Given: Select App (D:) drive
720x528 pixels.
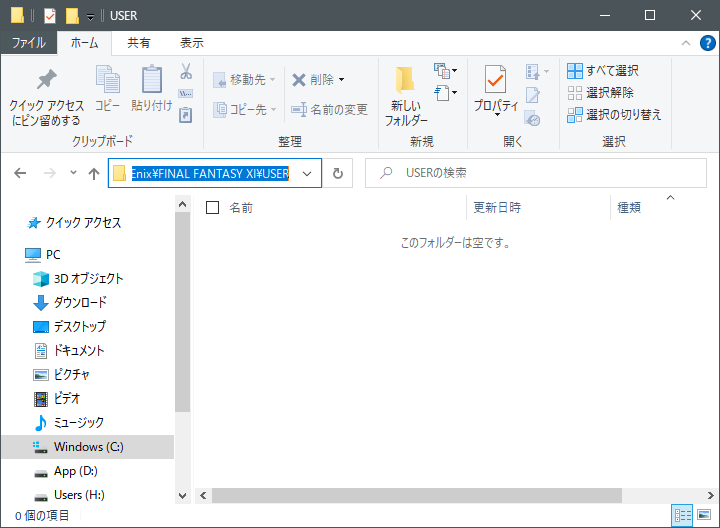Looking at the screenshot, I should tap(66, 471).
